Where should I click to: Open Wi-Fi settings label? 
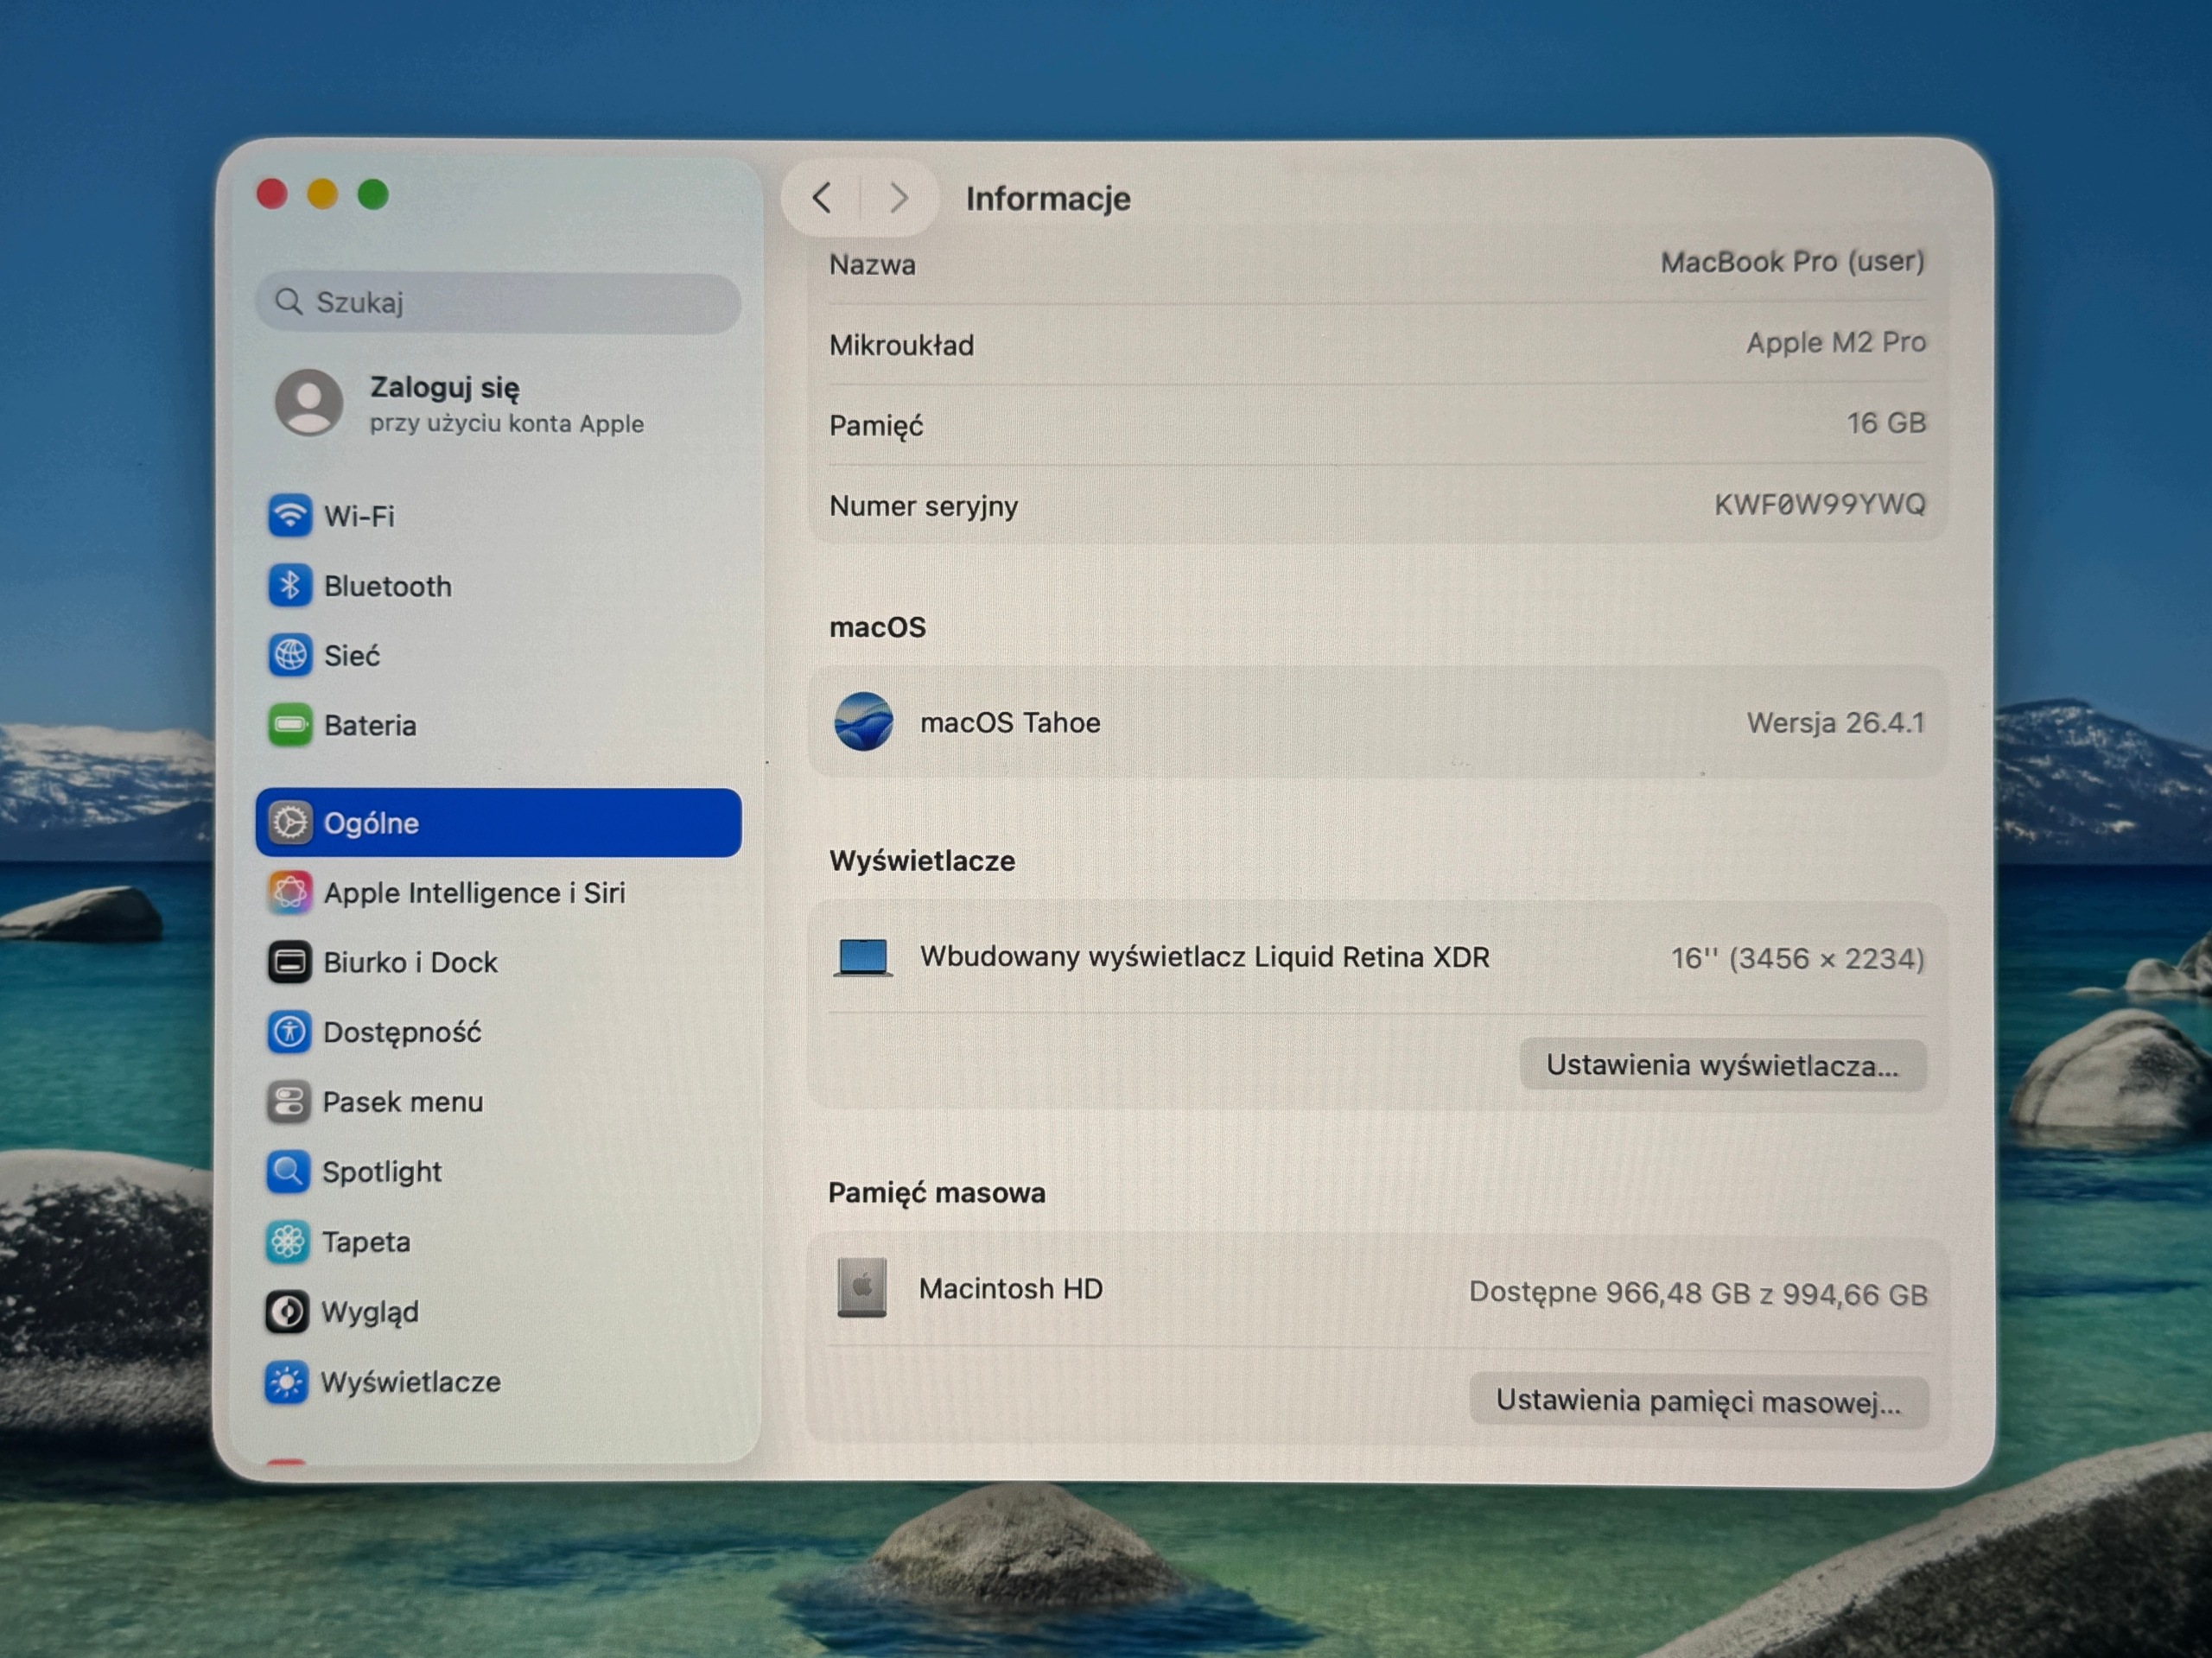359,516
